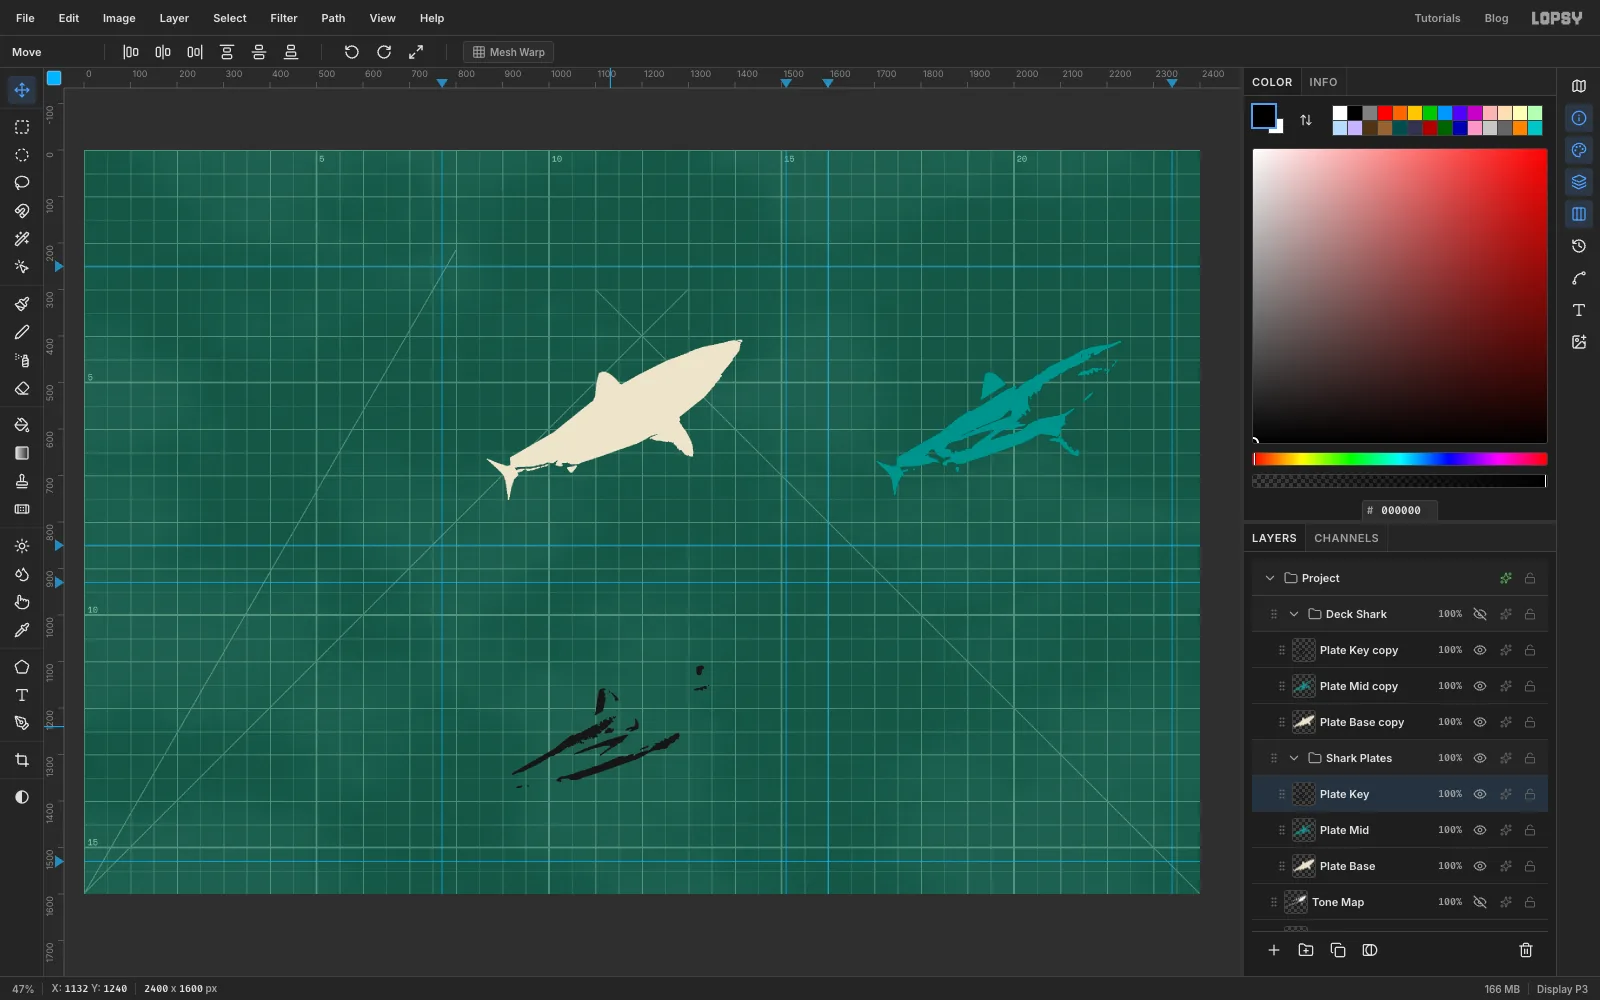This screenshot has width=1600, height=1000.
Task: Collapse the Shark Plates group
Action: coord(1294,758)
